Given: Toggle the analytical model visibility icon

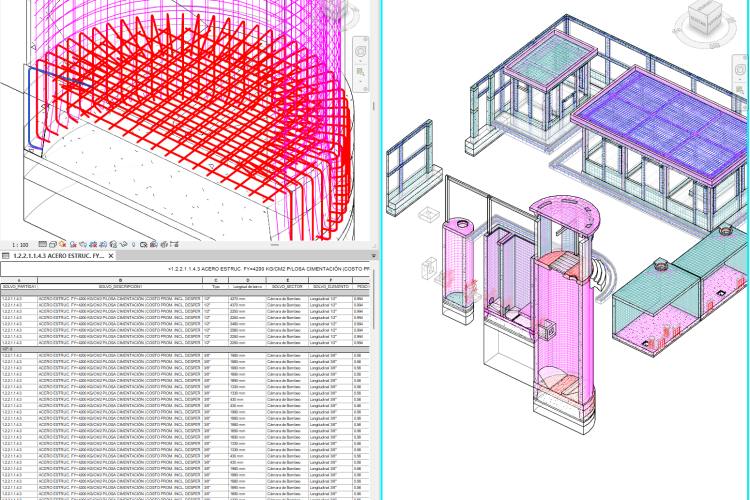Looking at the screenshot, I should pyautogui.click(x=154, y=244).
